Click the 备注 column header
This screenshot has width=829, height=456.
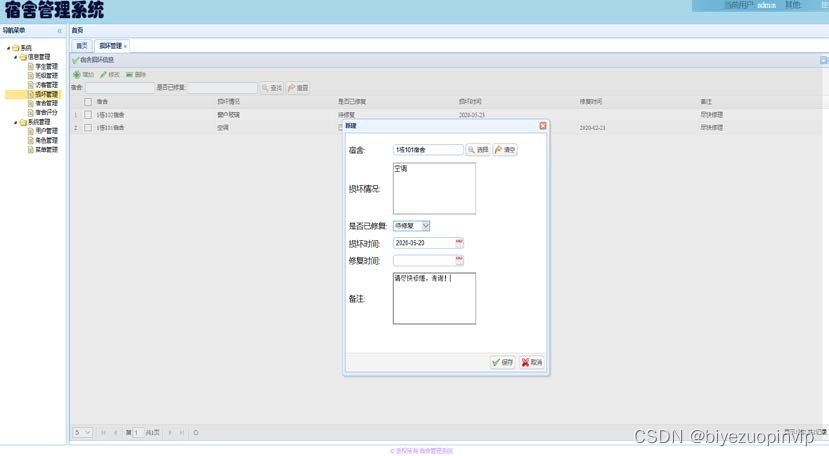(706, 102)
